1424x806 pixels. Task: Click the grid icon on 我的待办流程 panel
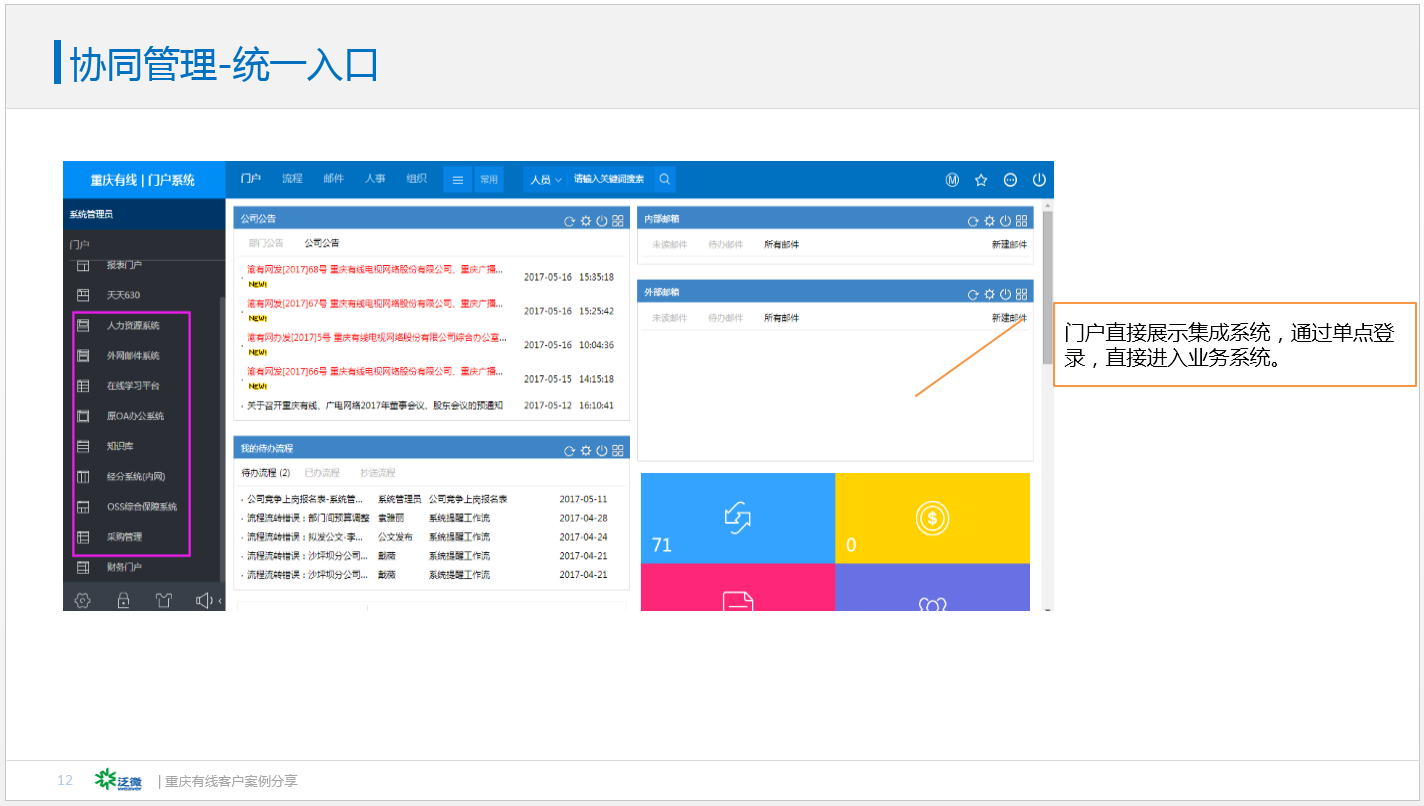[618, 451]
